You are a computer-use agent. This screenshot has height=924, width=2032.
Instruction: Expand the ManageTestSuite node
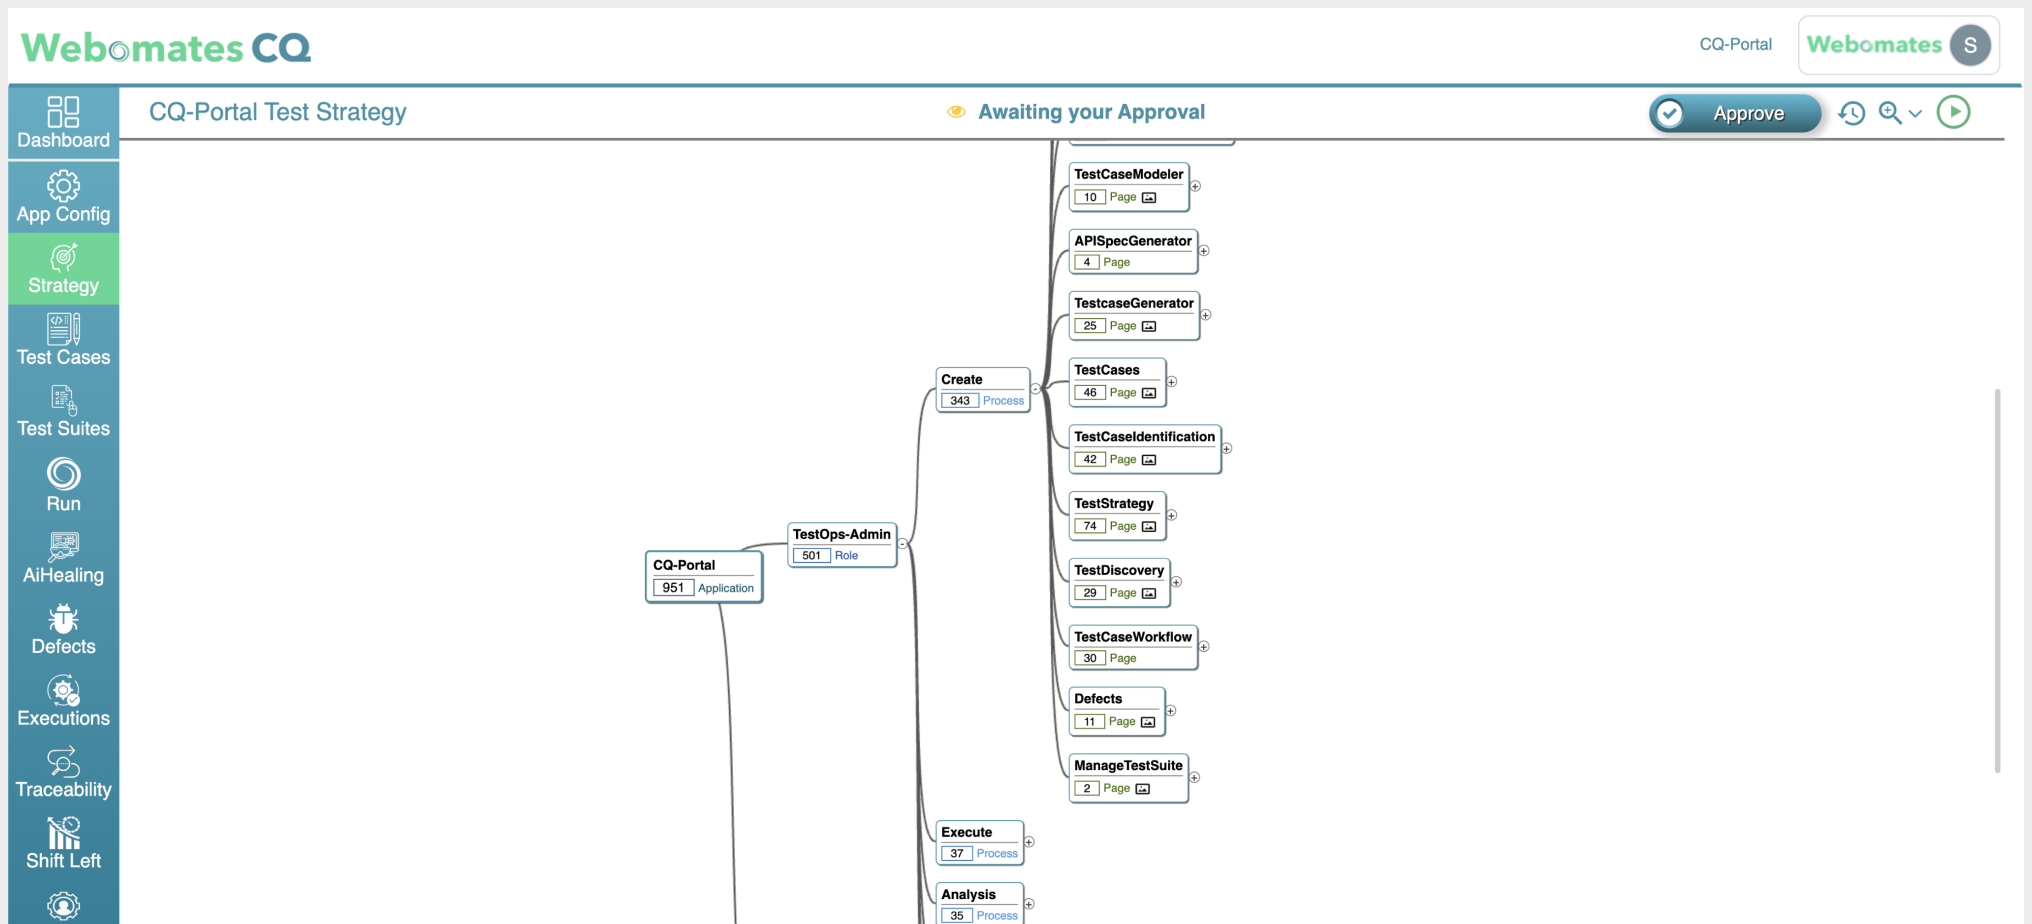pyautogui.click(x=1194, y=778)
